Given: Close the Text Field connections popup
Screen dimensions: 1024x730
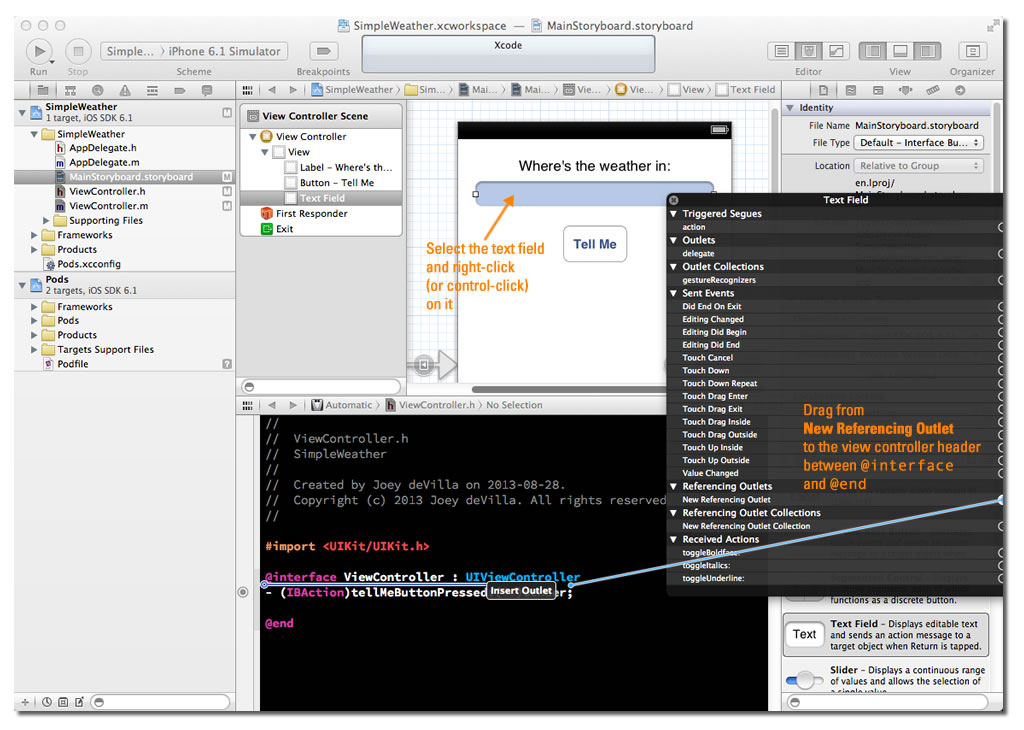Looking at the screenshot, I should click(674, 200).
